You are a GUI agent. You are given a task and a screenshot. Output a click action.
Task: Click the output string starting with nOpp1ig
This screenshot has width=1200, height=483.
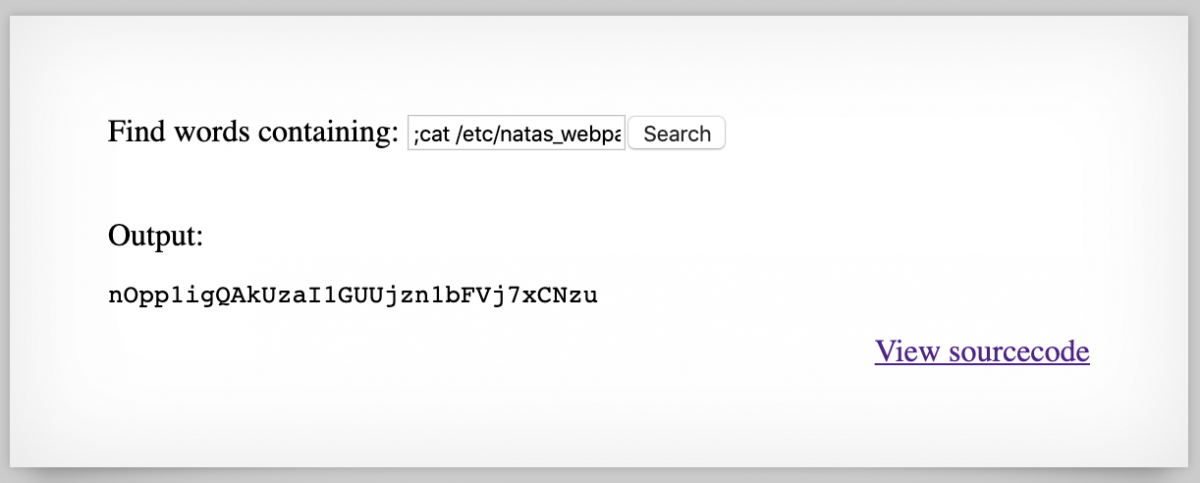tap(352, 295)
